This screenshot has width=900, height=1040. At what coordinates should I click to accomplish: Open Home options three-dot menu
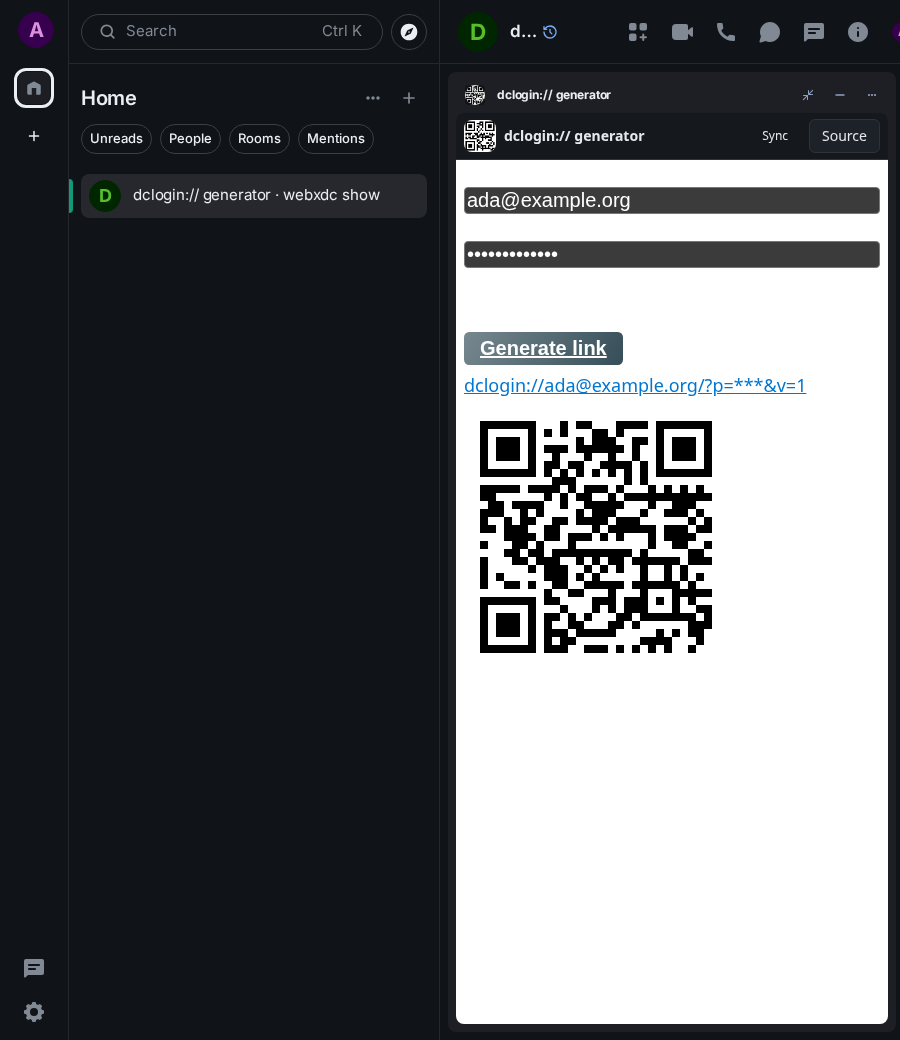[373, 98]
